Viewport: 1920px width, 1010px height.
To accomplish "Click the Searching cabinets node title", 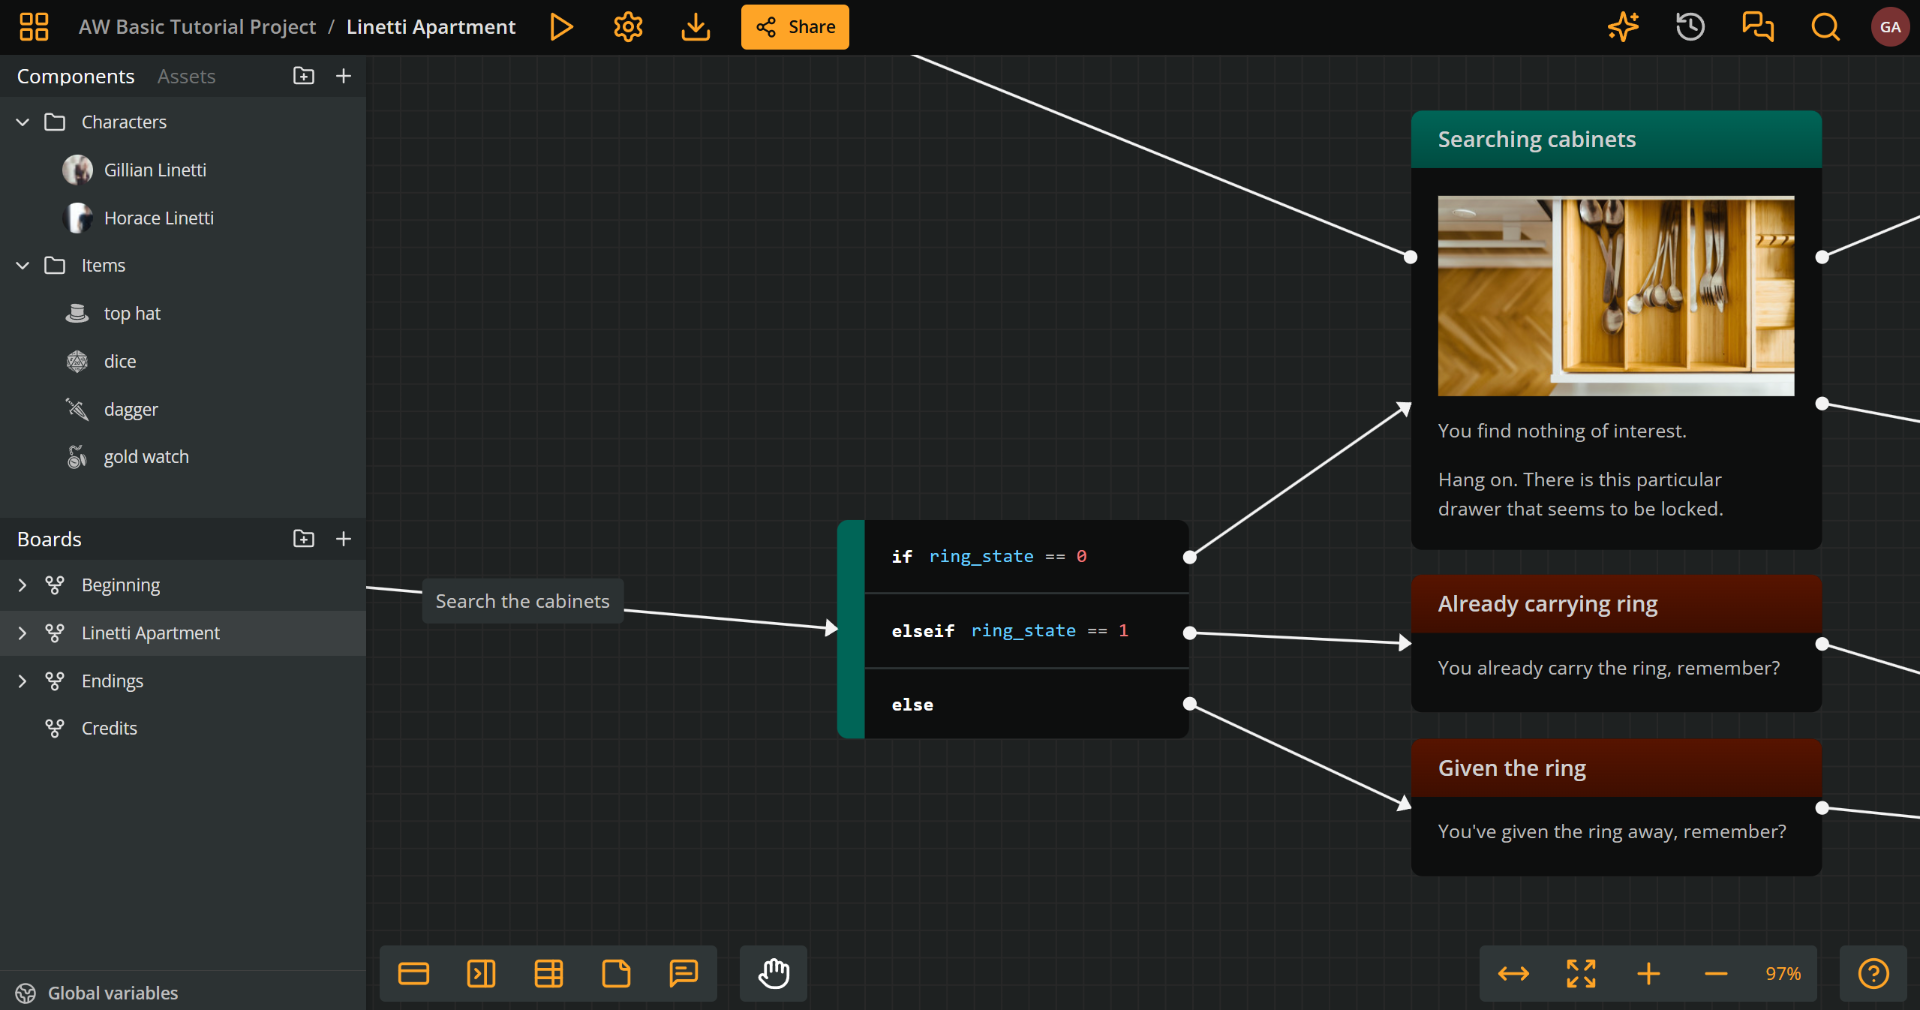I will pos(1537,139).
